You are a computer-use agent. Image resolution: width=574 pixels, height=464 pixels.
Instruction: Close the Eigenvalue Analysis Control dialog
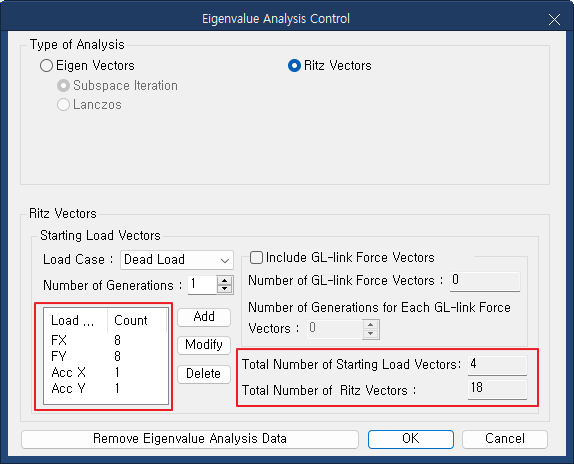click(554, 19)
